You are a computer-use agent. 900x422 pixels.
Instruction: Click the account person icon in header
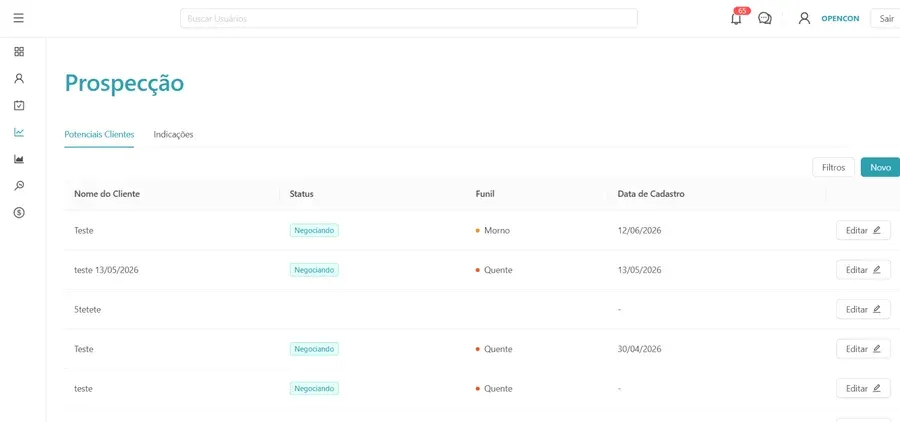[x=804, y=18]
